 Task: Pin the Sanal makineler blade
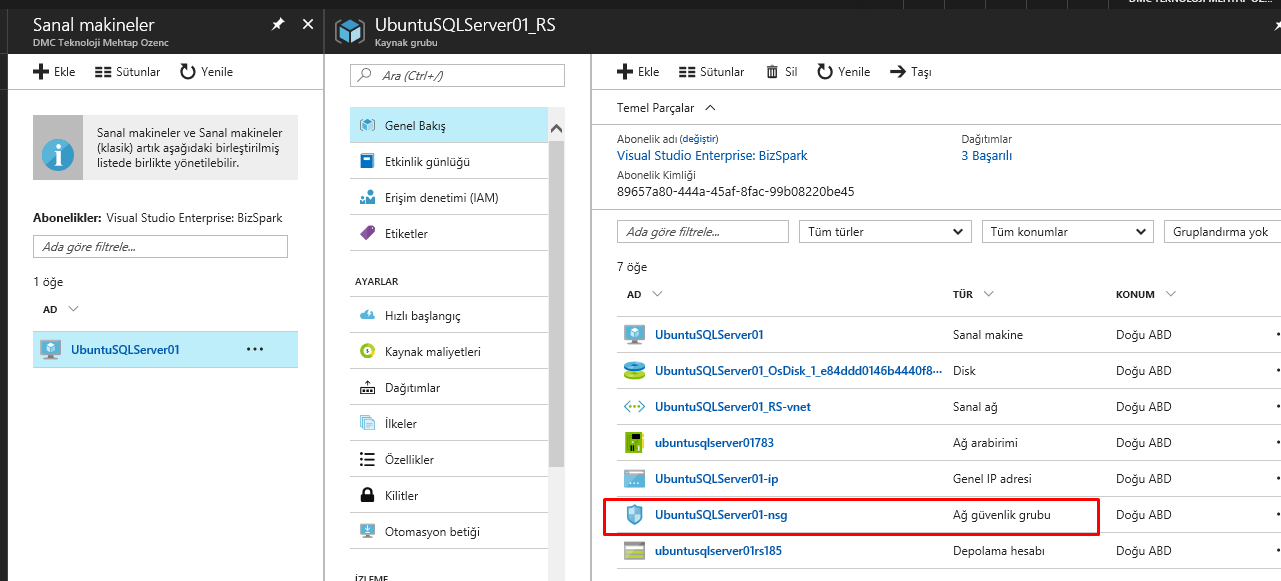(x=278, y=24)
